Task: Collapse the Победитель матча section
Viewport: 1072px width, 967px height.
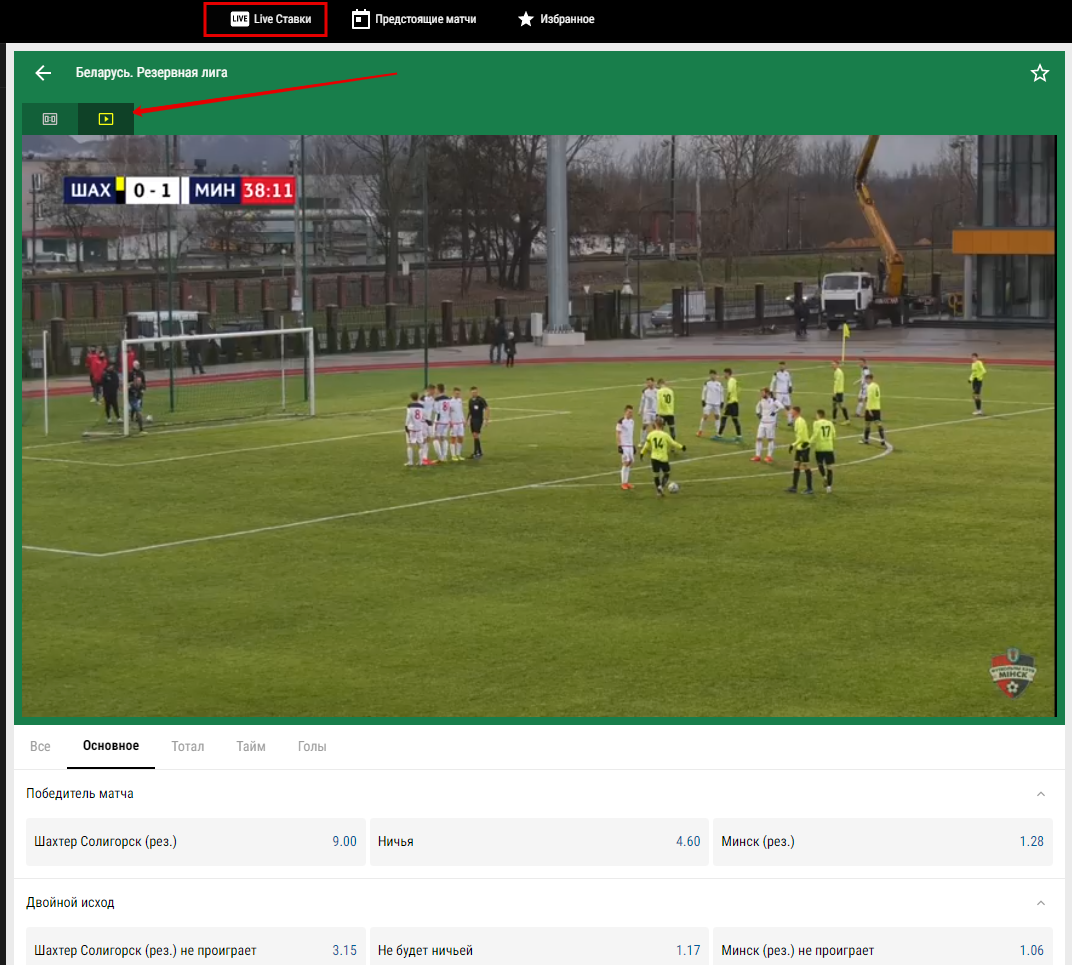Action: [1040, 794]
